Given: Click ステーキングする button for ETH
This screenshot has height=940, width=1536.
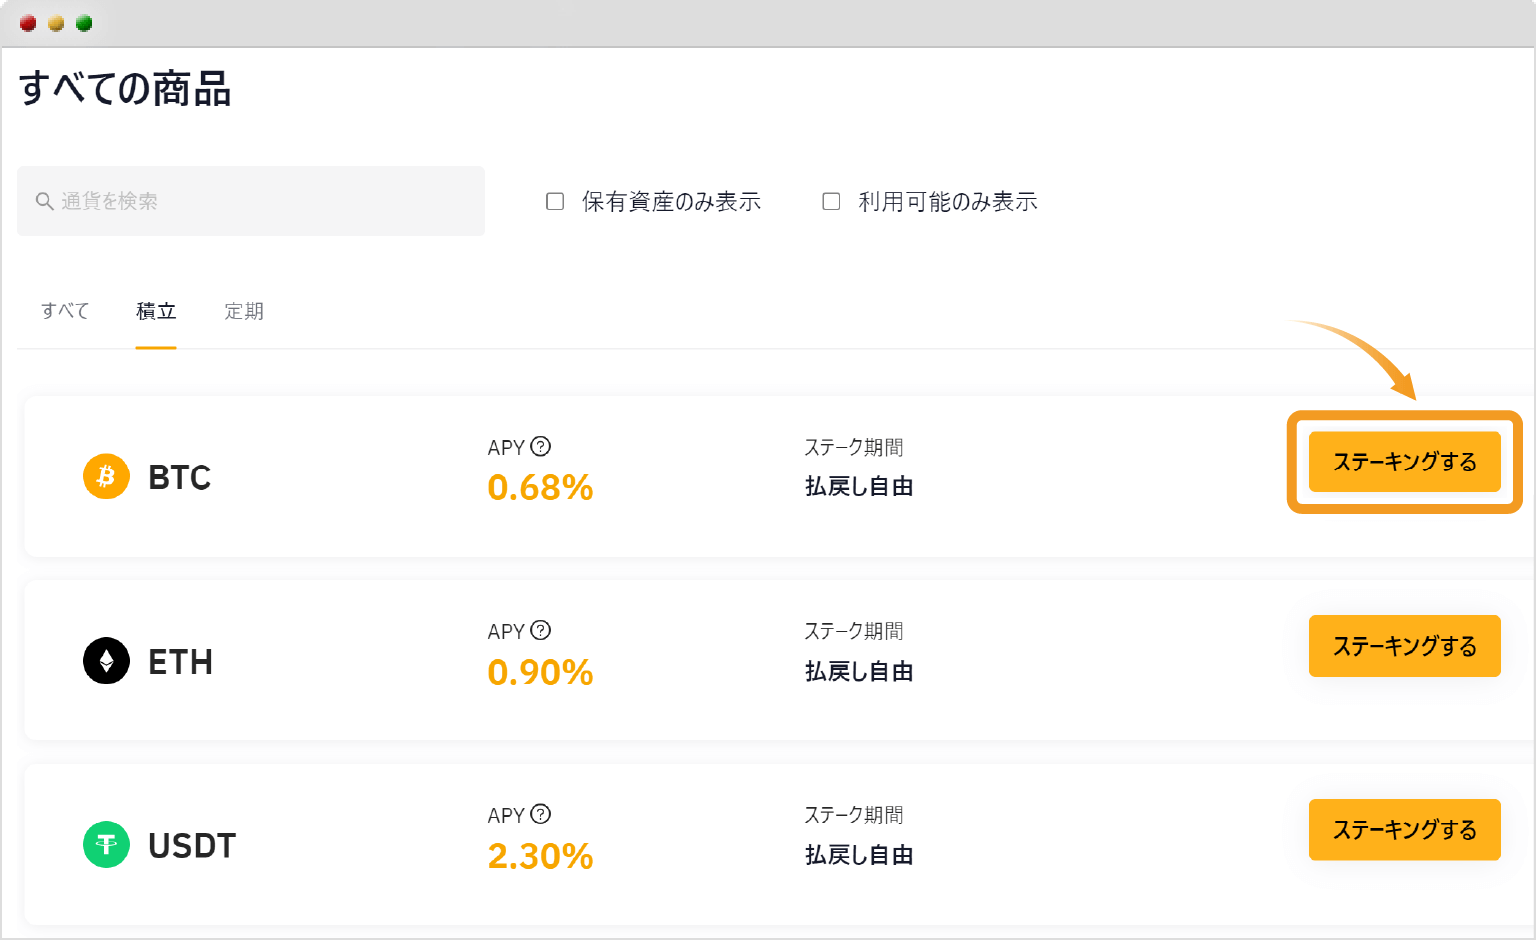Looking at the screenshot, I should point(1405,646).
